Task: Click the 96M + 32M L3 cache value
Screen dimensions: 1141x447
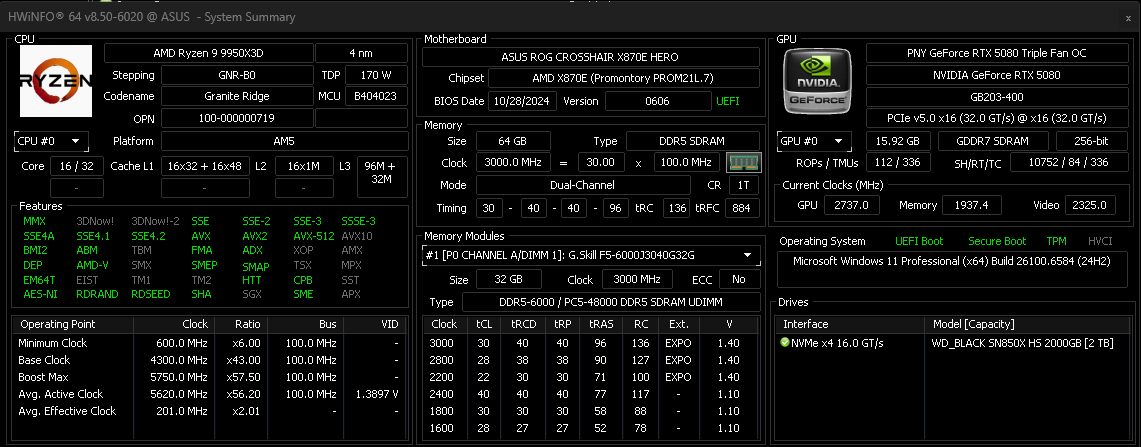Action: pos(382,177)
